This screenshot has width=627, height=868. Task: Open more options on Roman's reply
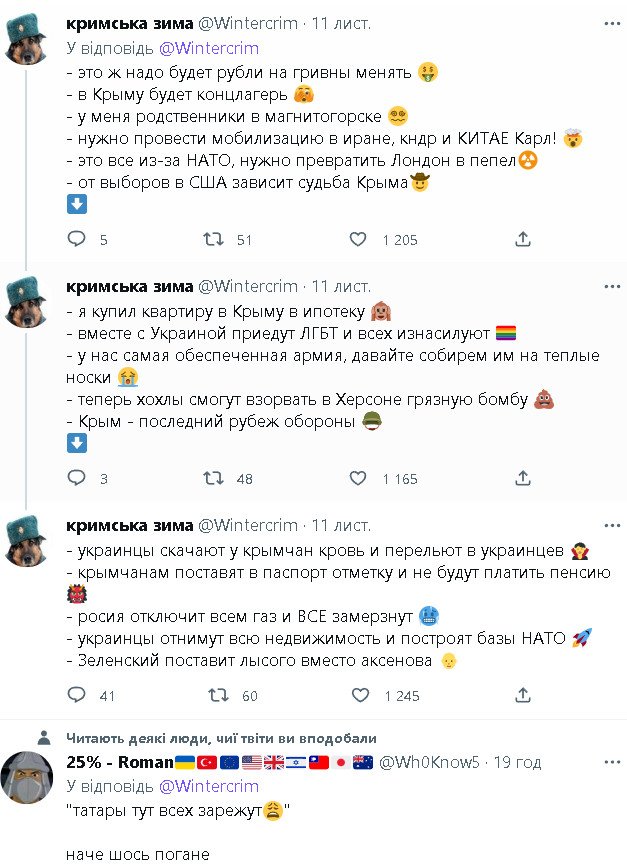609,763
